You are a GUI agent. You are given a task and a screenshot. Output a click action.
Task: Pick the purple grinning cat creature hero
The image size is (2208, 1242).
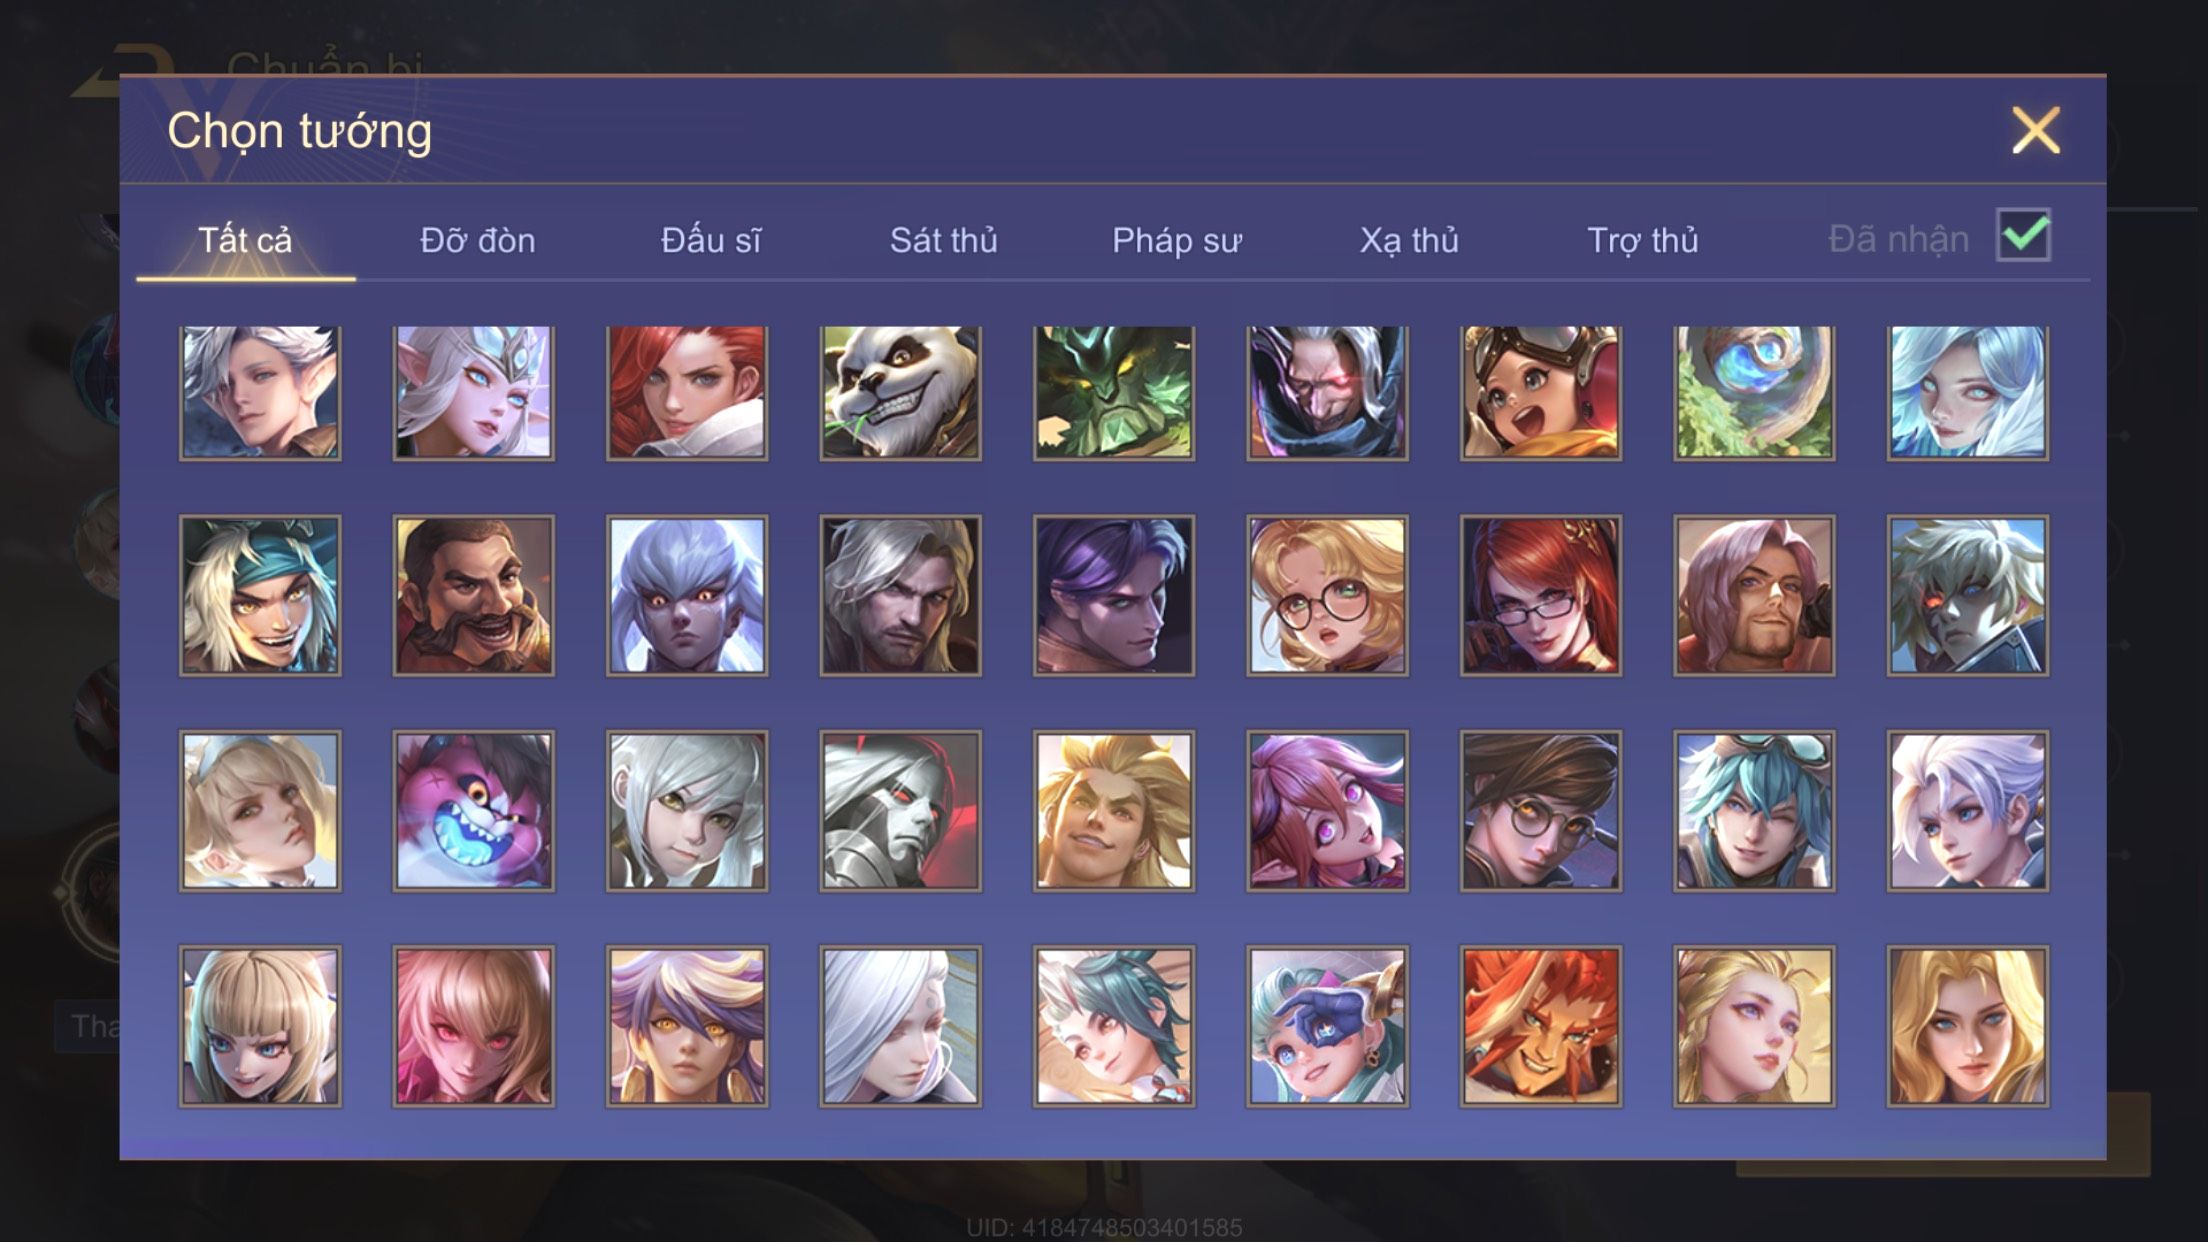click(473, 811)
